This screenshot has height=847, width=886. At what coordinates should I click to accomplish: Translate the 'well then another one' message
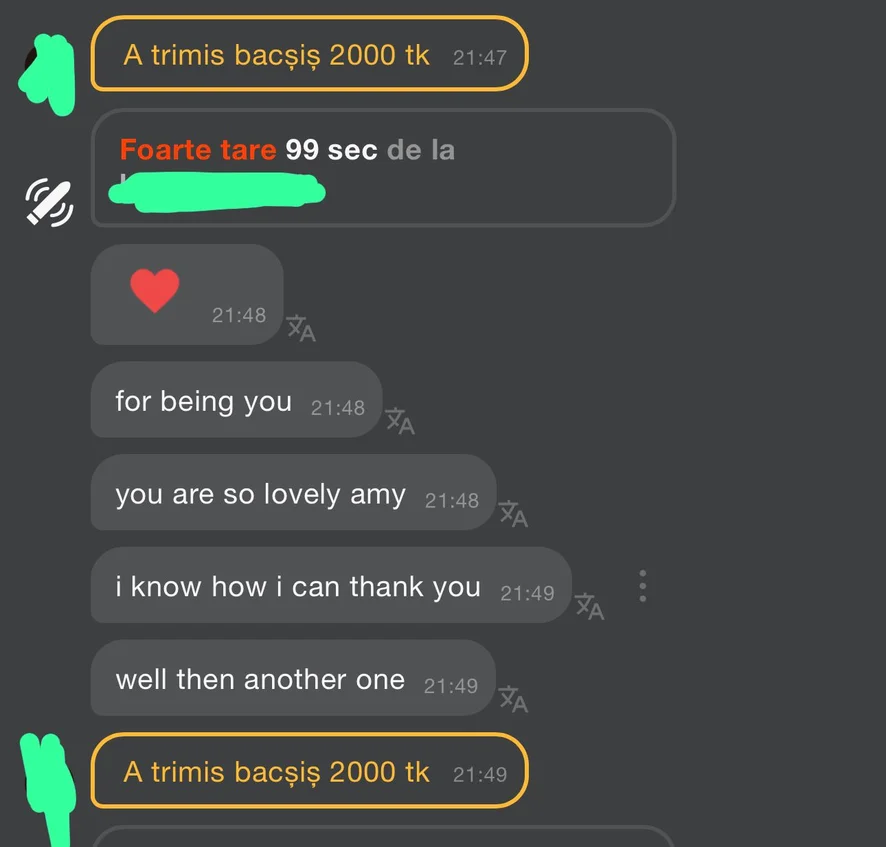pyautogui.click(x=513, y=699)
